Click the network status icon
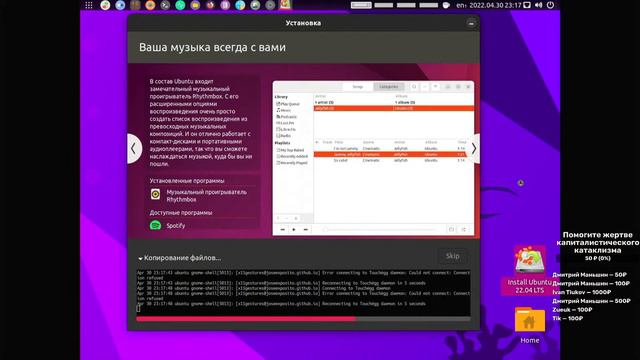The width and height of the screenshot is (640, 360). [527, 5]
